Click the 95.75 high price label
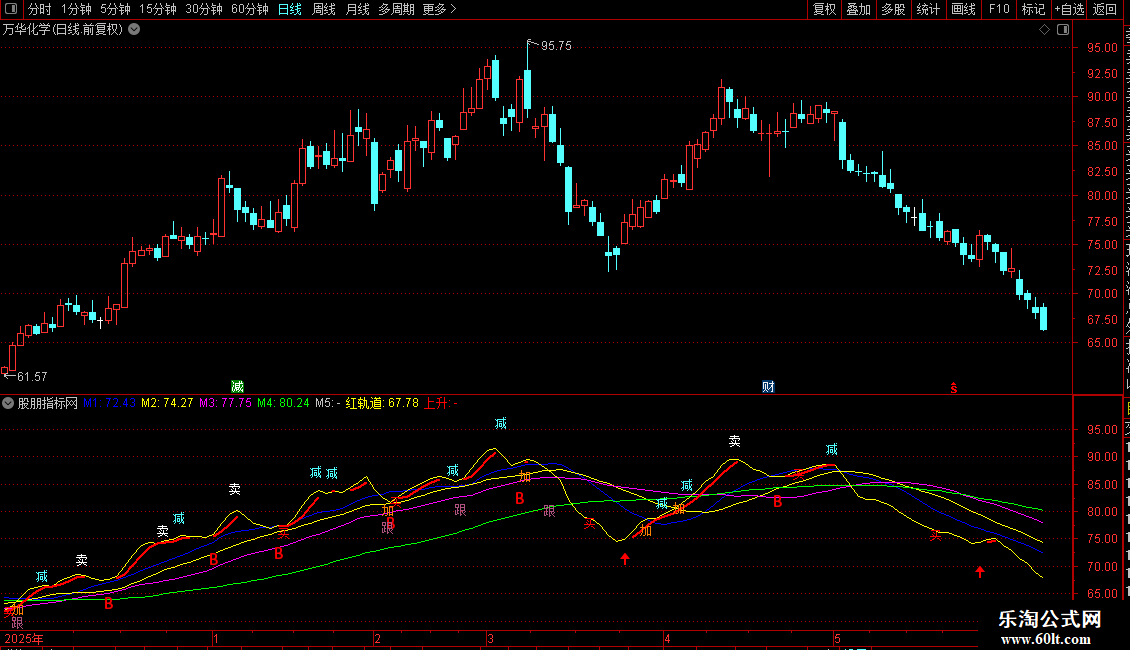Image resolution: width=1130 pixels, height=650 pixels. [556, 46]
